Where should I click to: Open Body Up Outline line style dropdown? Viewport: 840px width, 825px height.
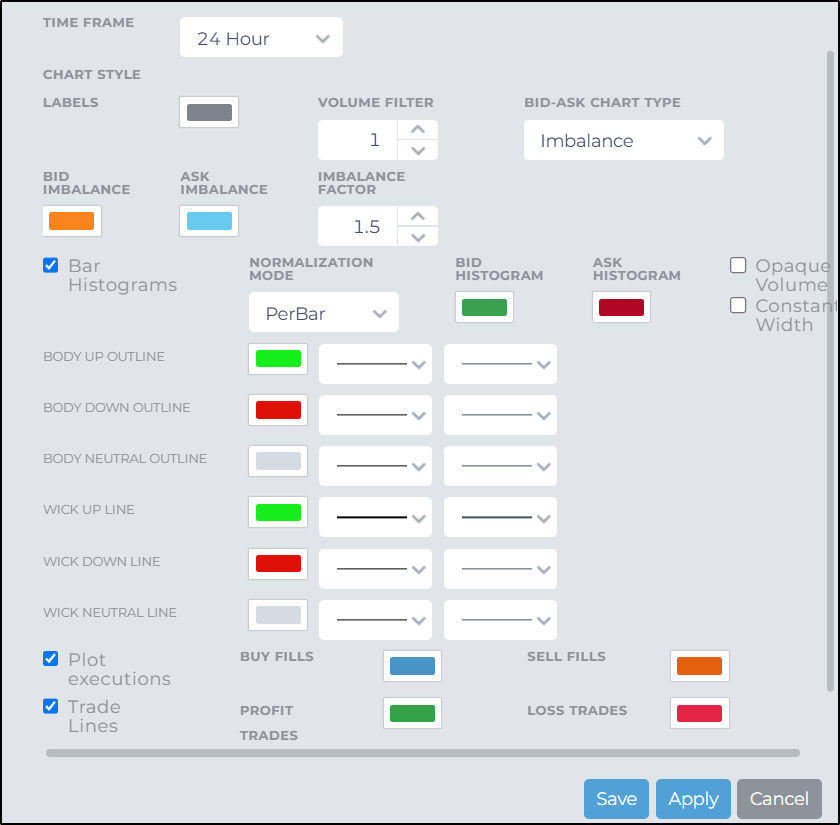pyautogui.click(x=375, y=364)
